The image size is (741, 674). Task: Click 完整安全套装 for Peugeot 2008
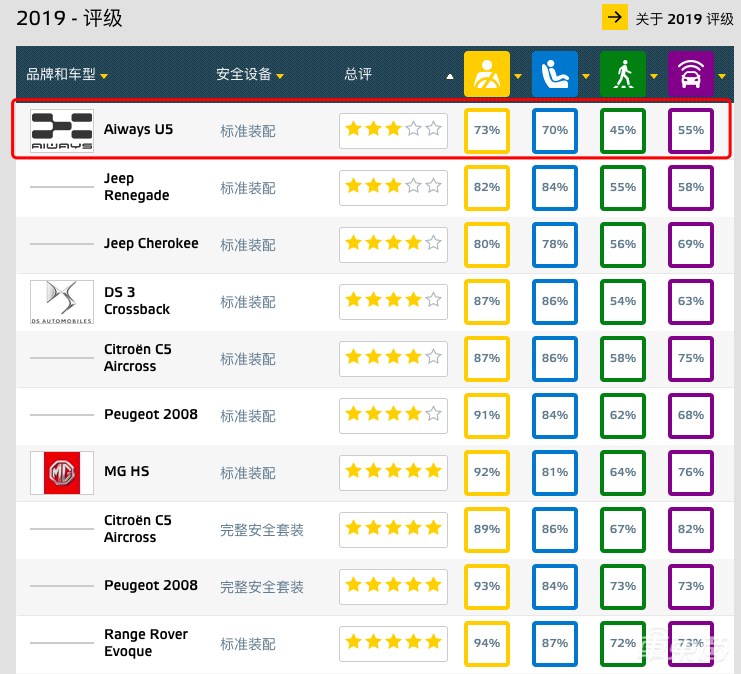click(x=262, y=586)
